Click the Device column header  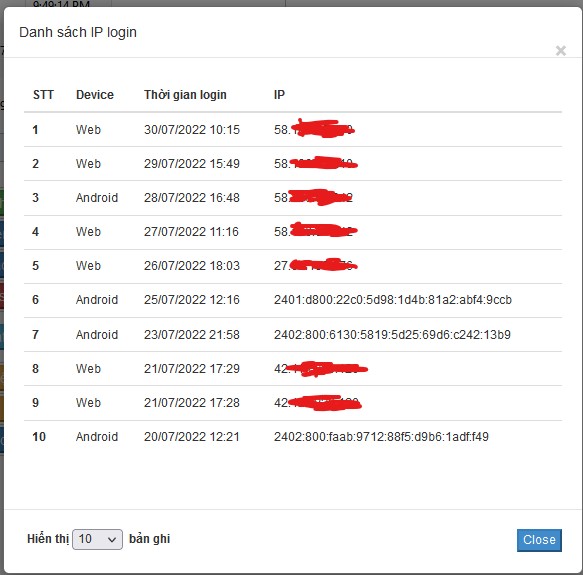(95, 95)
